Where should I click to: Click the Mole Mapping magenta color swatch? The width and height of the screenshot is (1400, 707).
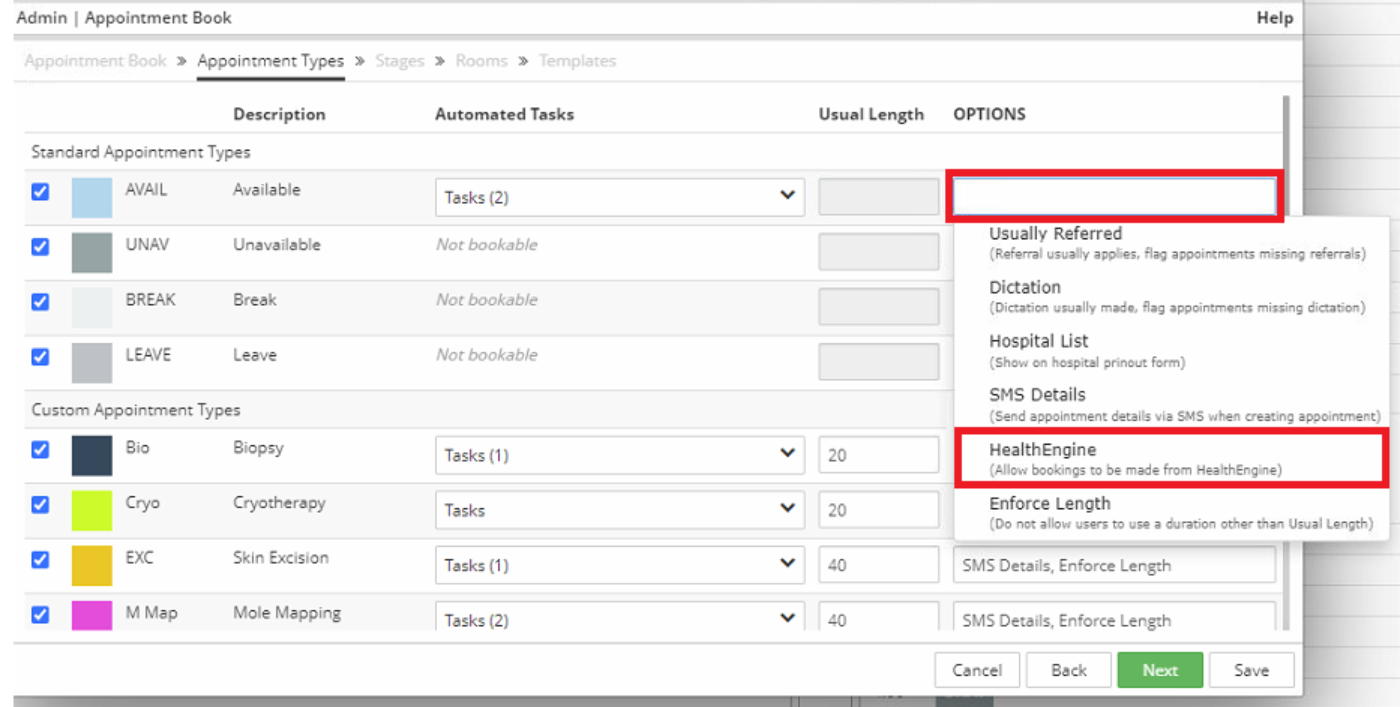(92, 616)
